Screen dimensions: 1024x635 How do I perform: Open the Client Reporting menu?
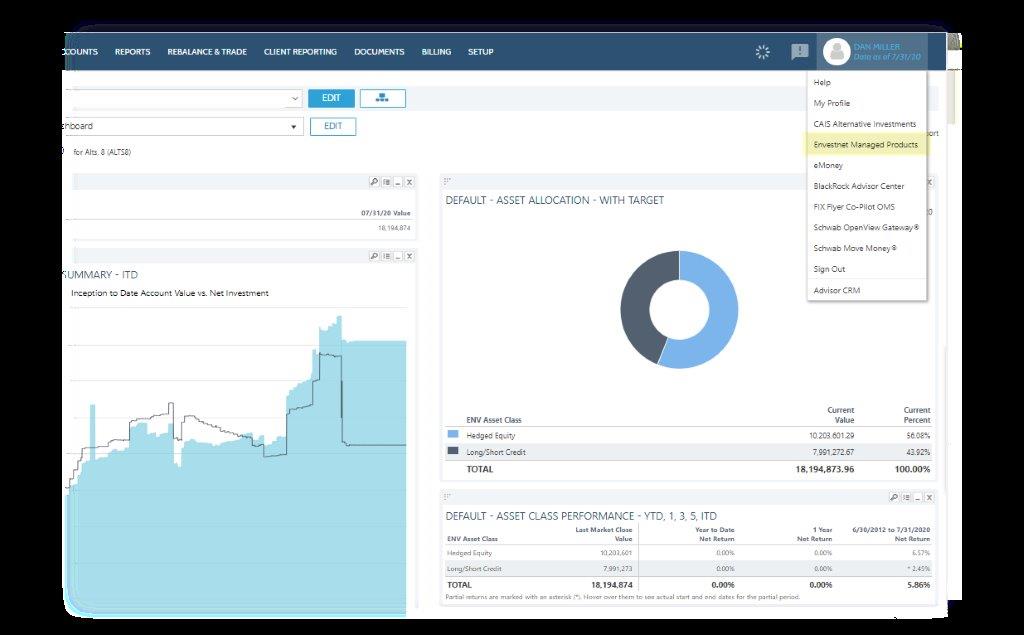(300, 52)
